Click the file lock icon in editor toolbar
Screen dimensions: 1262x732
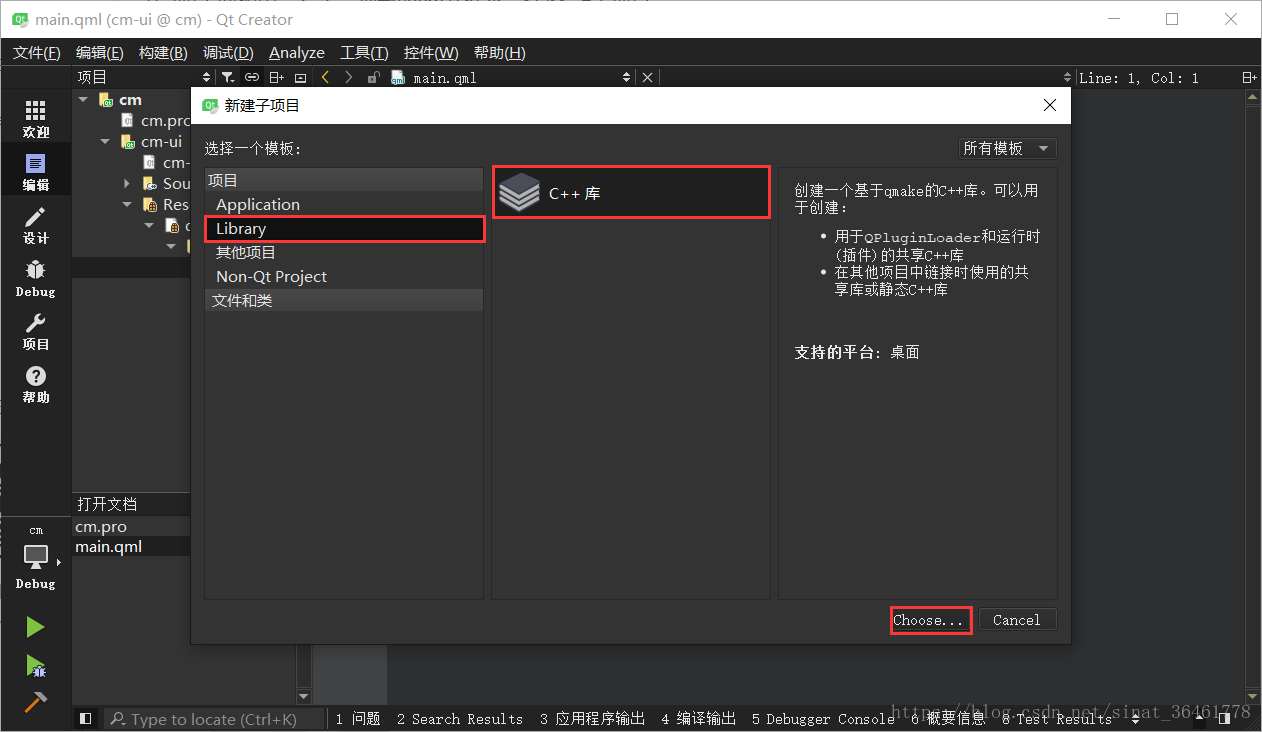point(373,77)
